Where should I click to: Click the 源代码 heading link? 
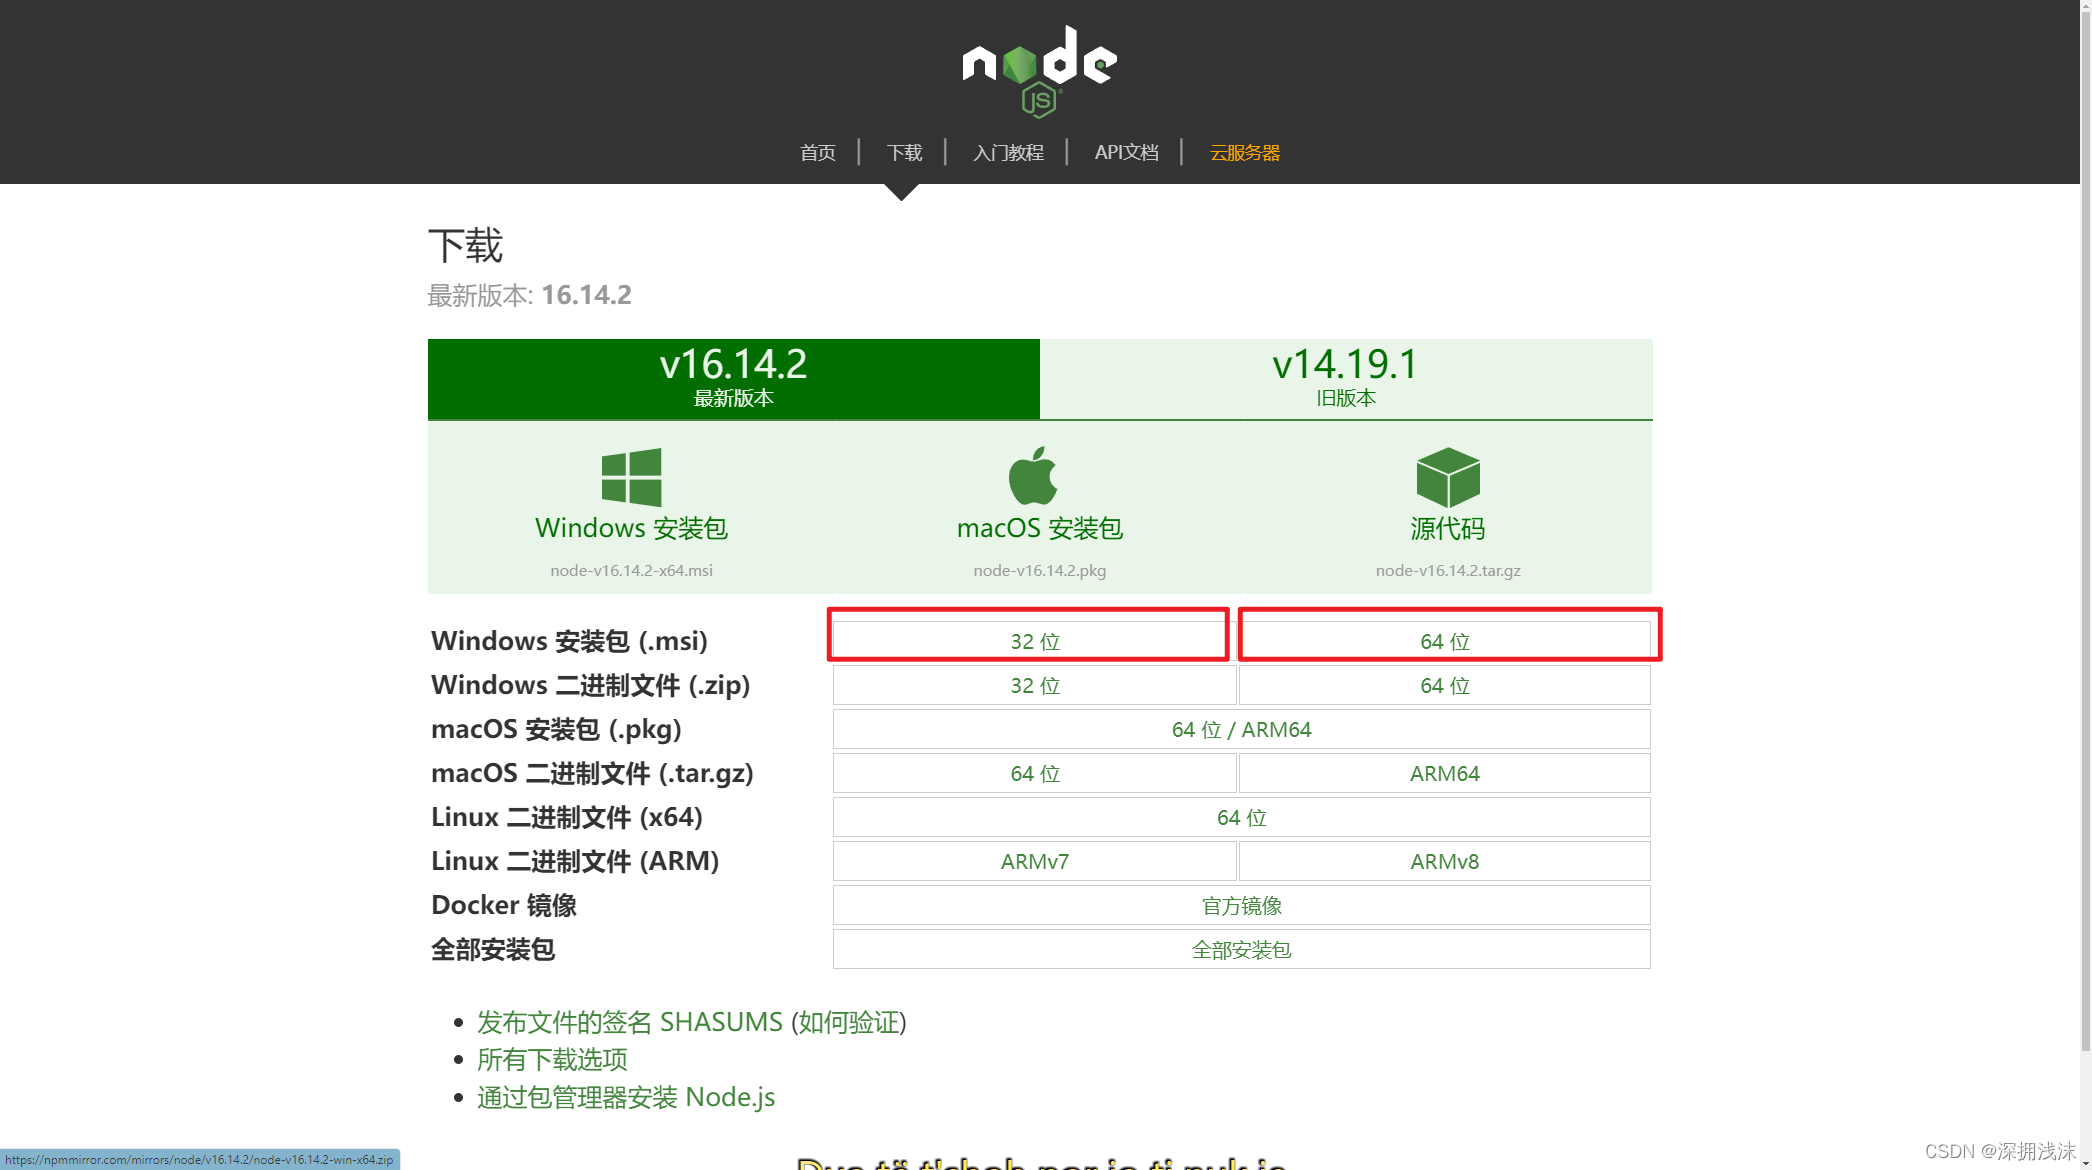[1448, 528]
